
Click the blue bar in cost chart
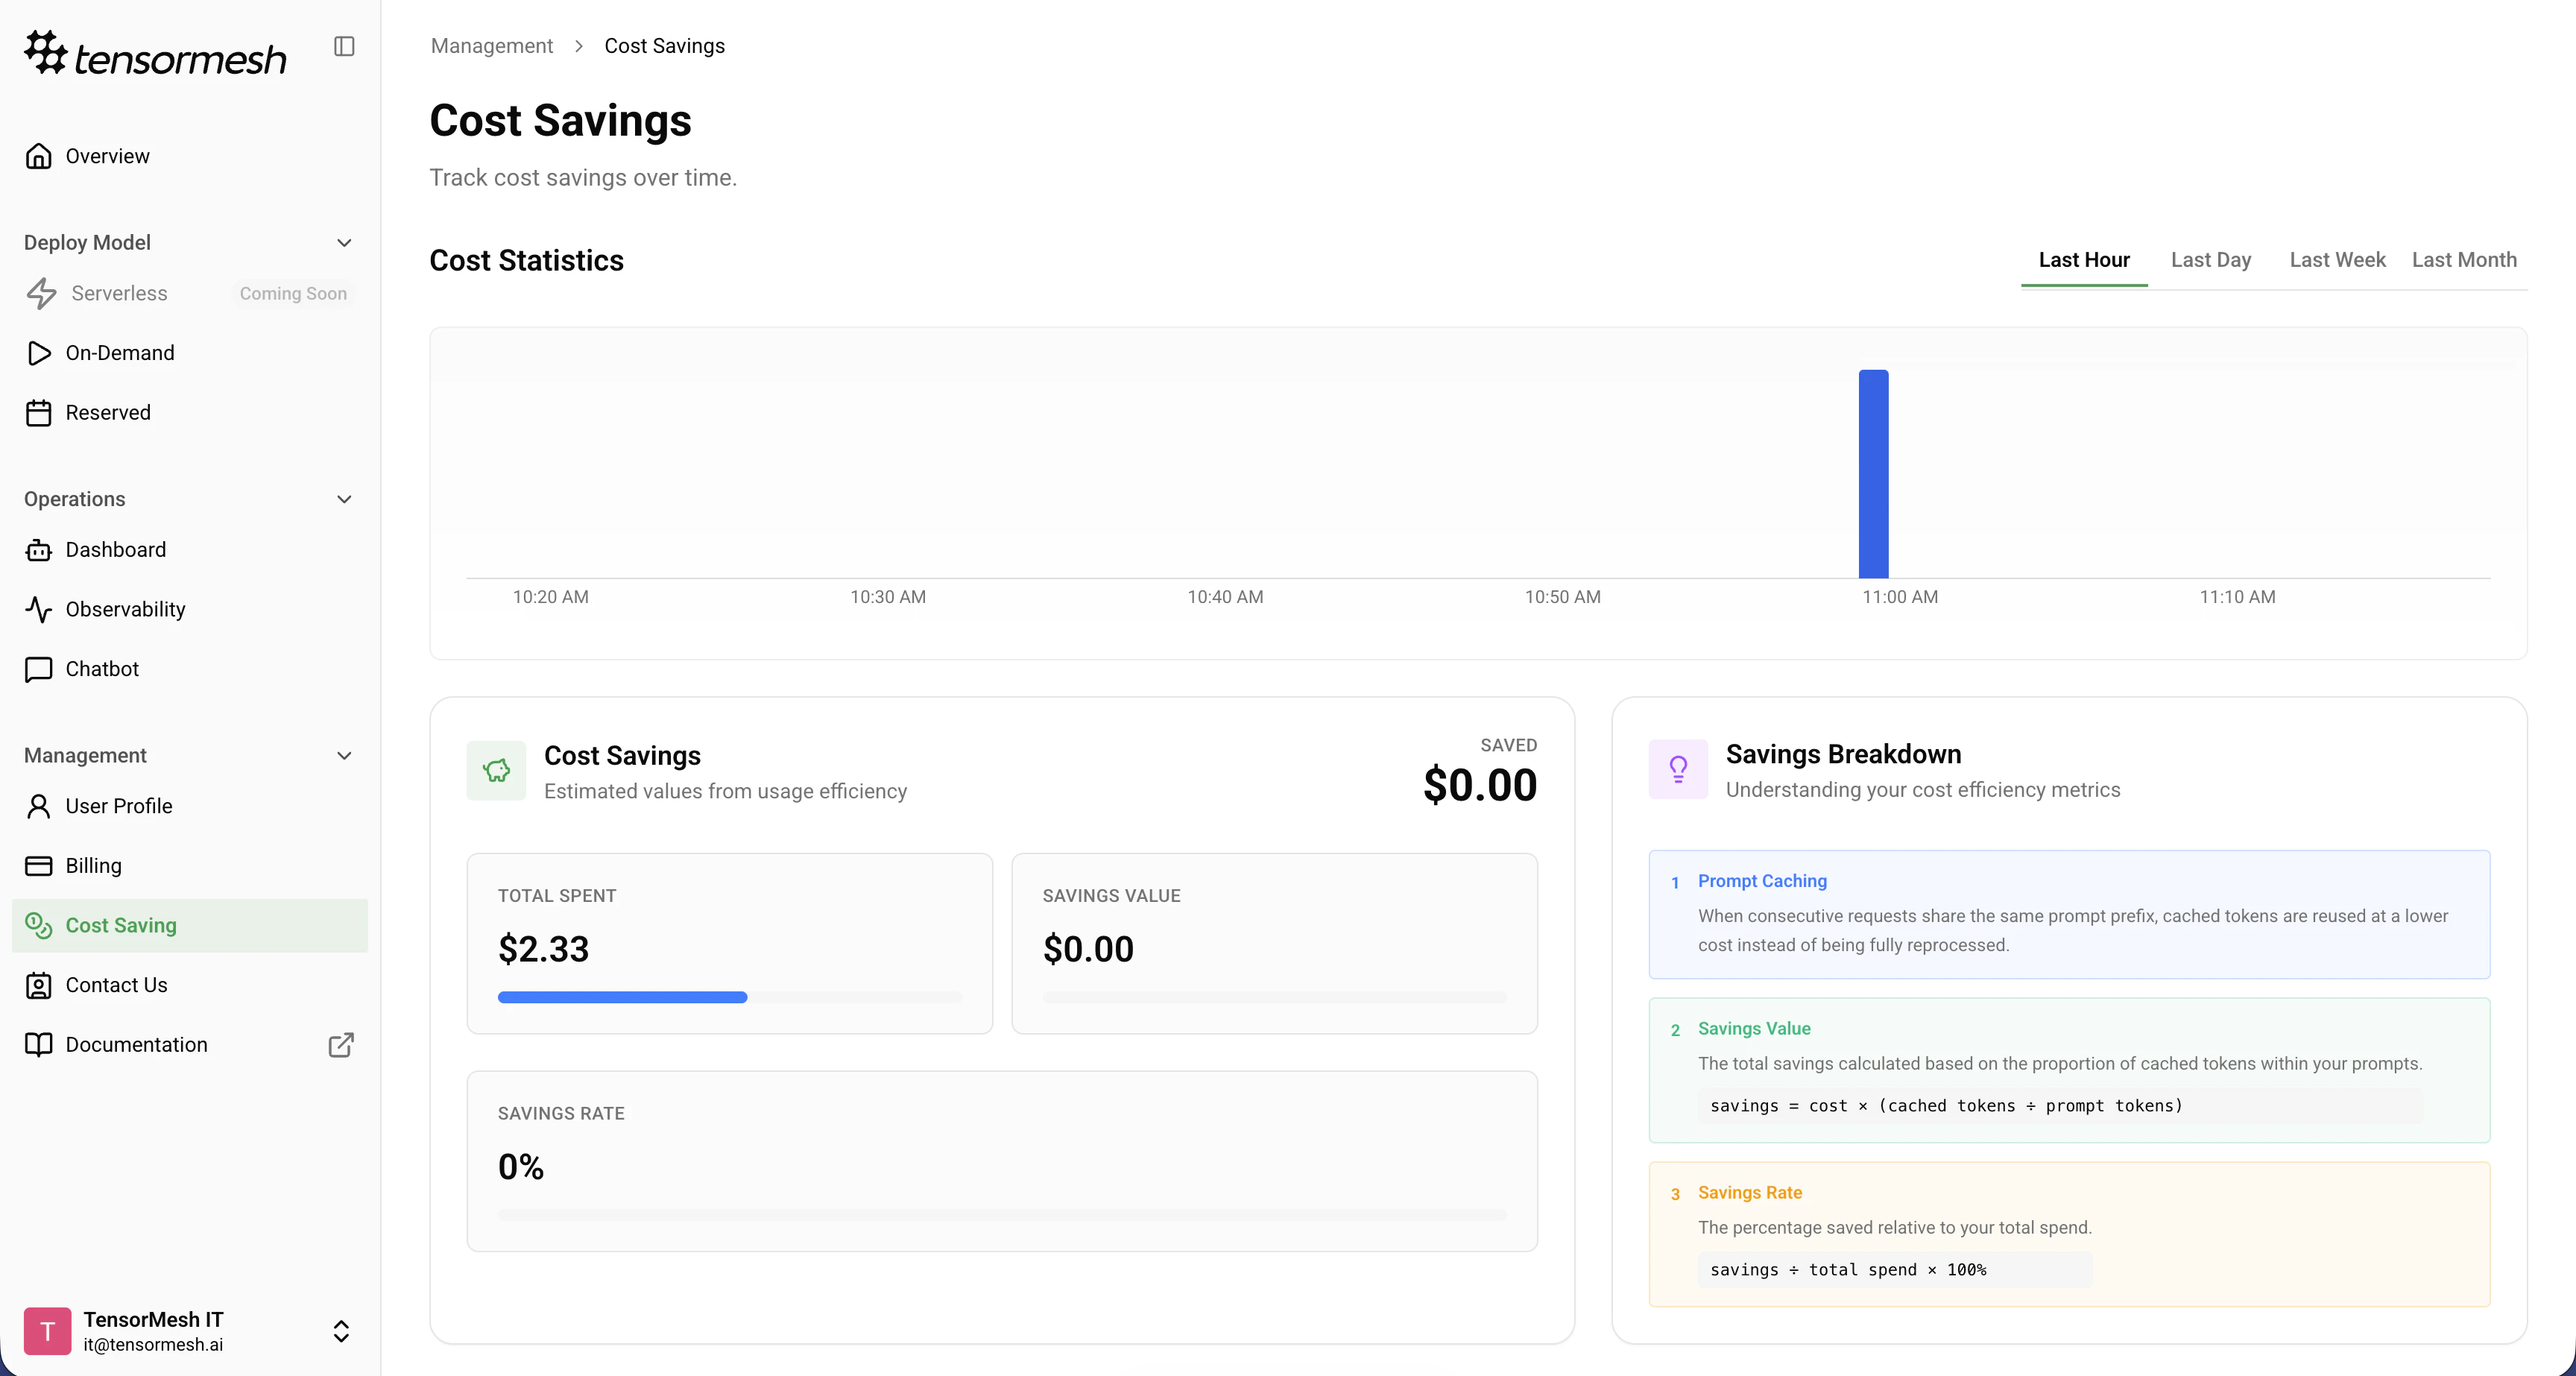pos(1873,475)
